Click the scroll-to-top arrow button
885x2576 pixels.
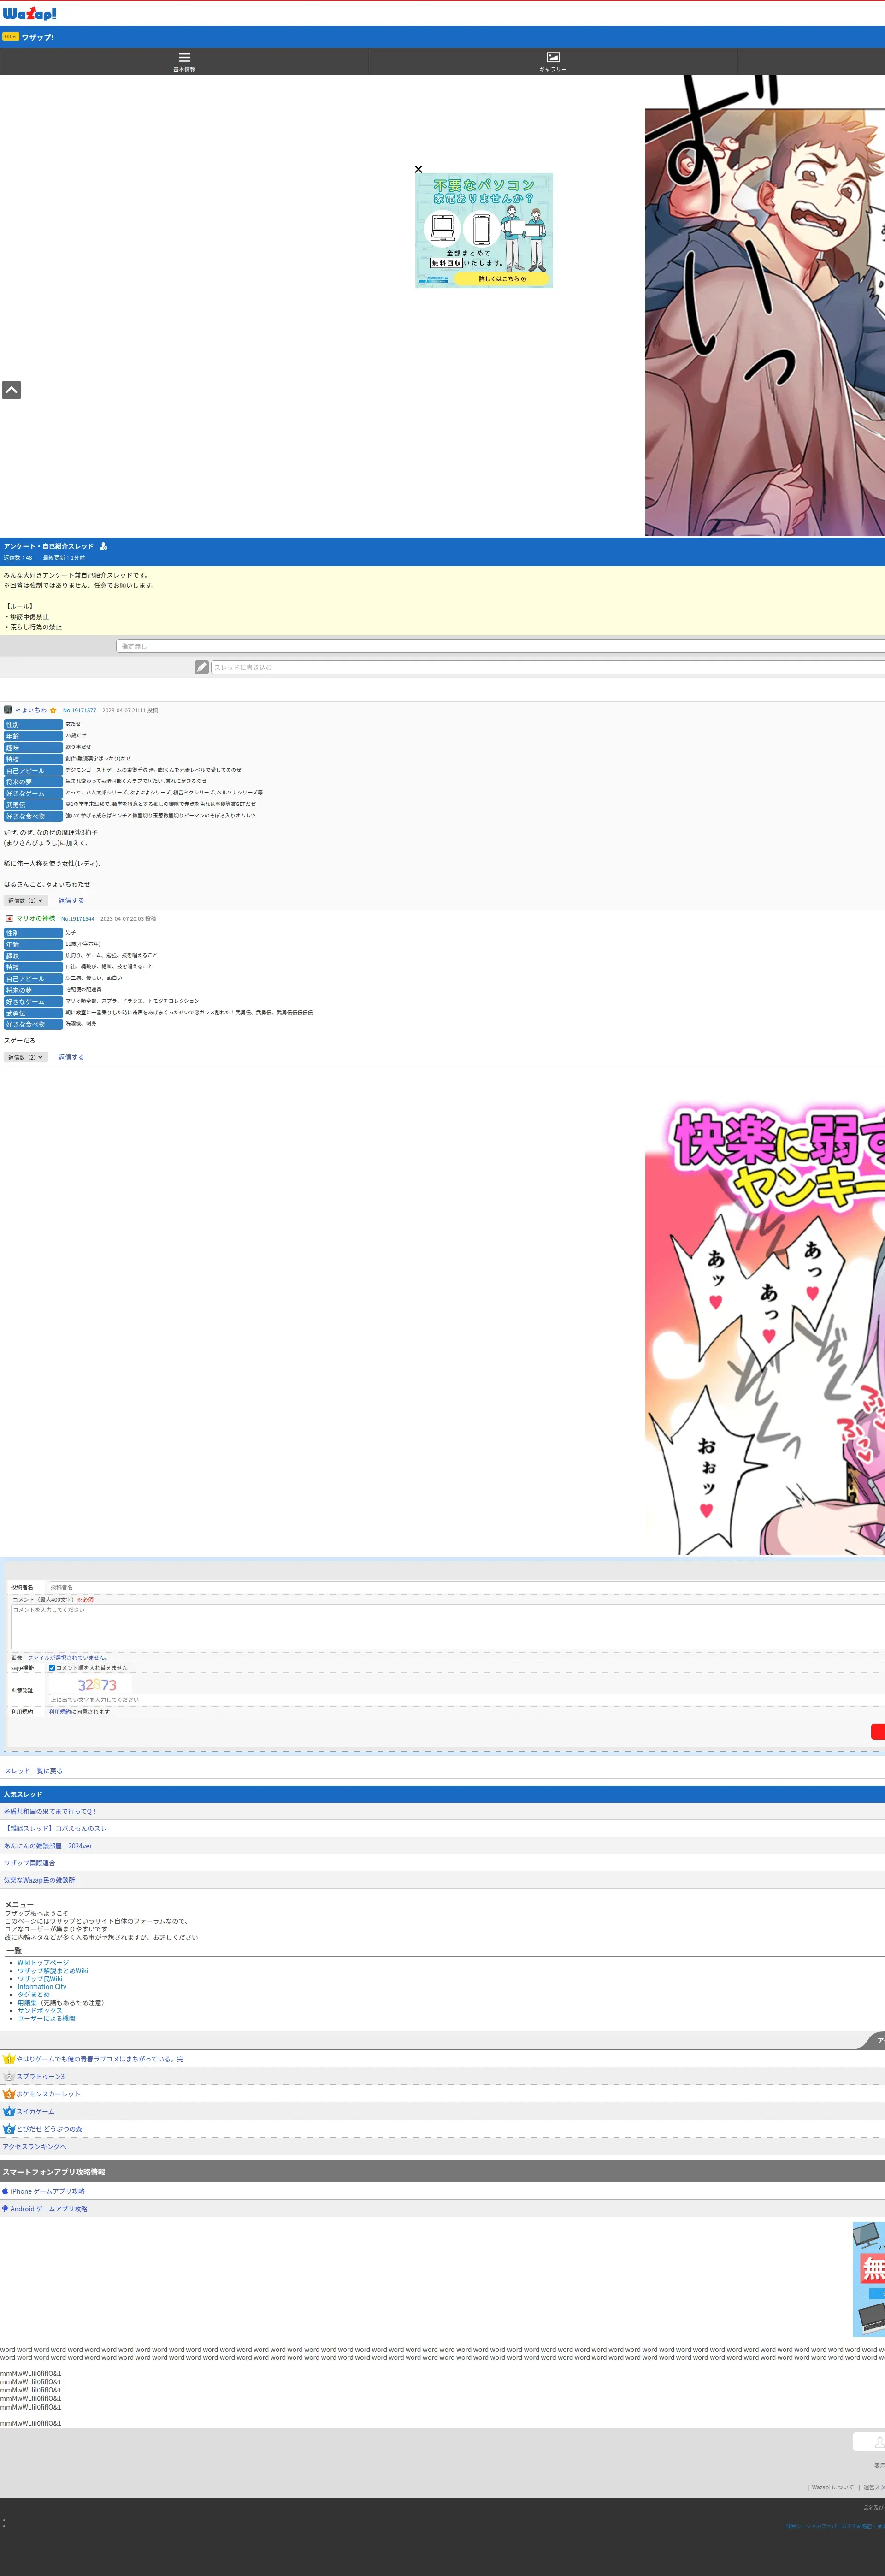coord(11,390)
